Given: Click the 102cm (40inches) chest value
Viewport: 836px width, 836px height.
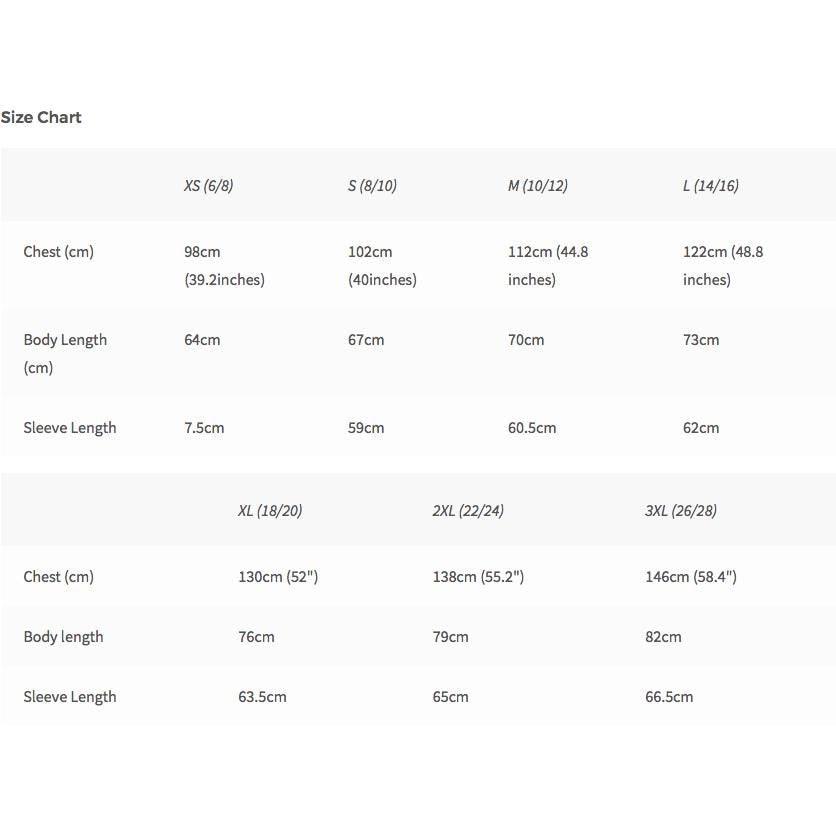Looking at the screenshot, I should pos(382,266).
